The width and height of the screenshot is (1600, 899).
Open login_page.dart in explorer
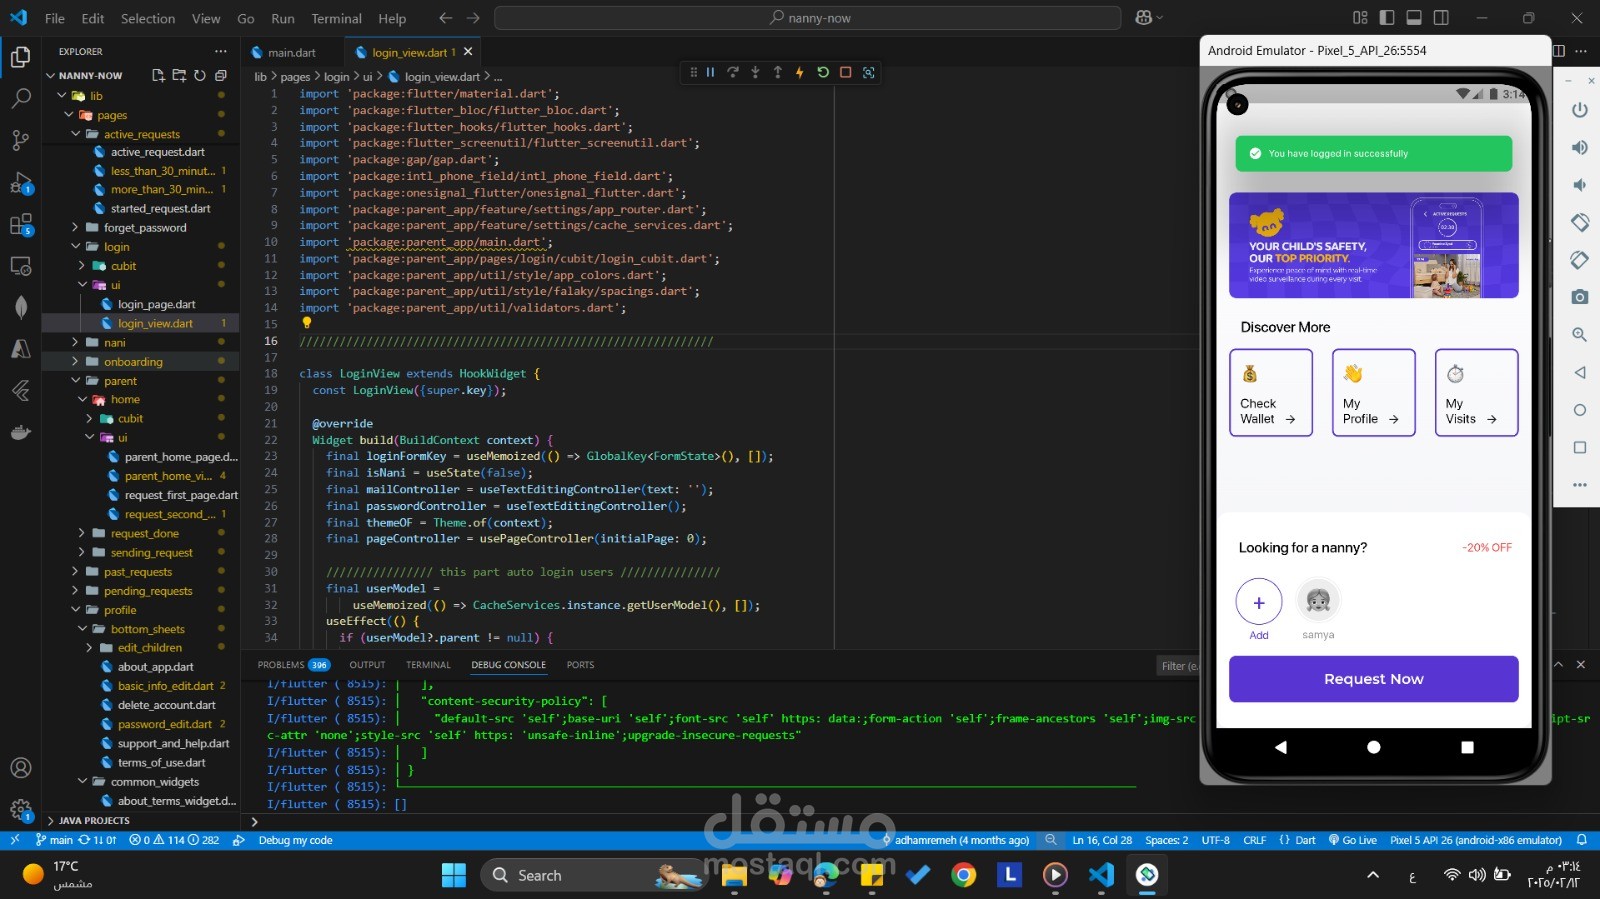coord(156,305)
